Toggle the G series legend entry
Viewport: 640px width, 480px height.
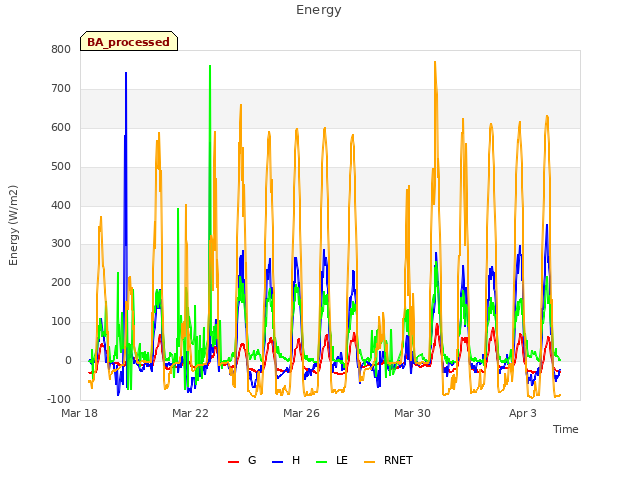click(242, 460)
